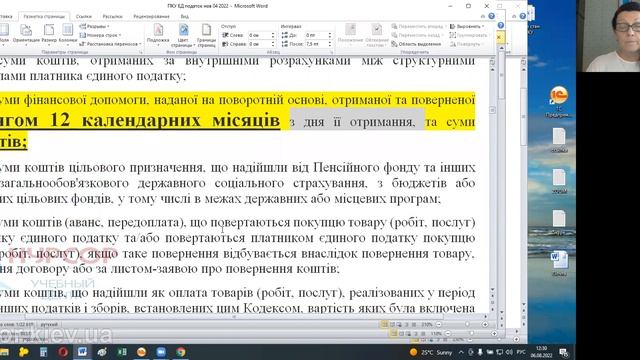Select Full Screen Reading view in the status bar

pyautogui.click(x=392, y=324)
